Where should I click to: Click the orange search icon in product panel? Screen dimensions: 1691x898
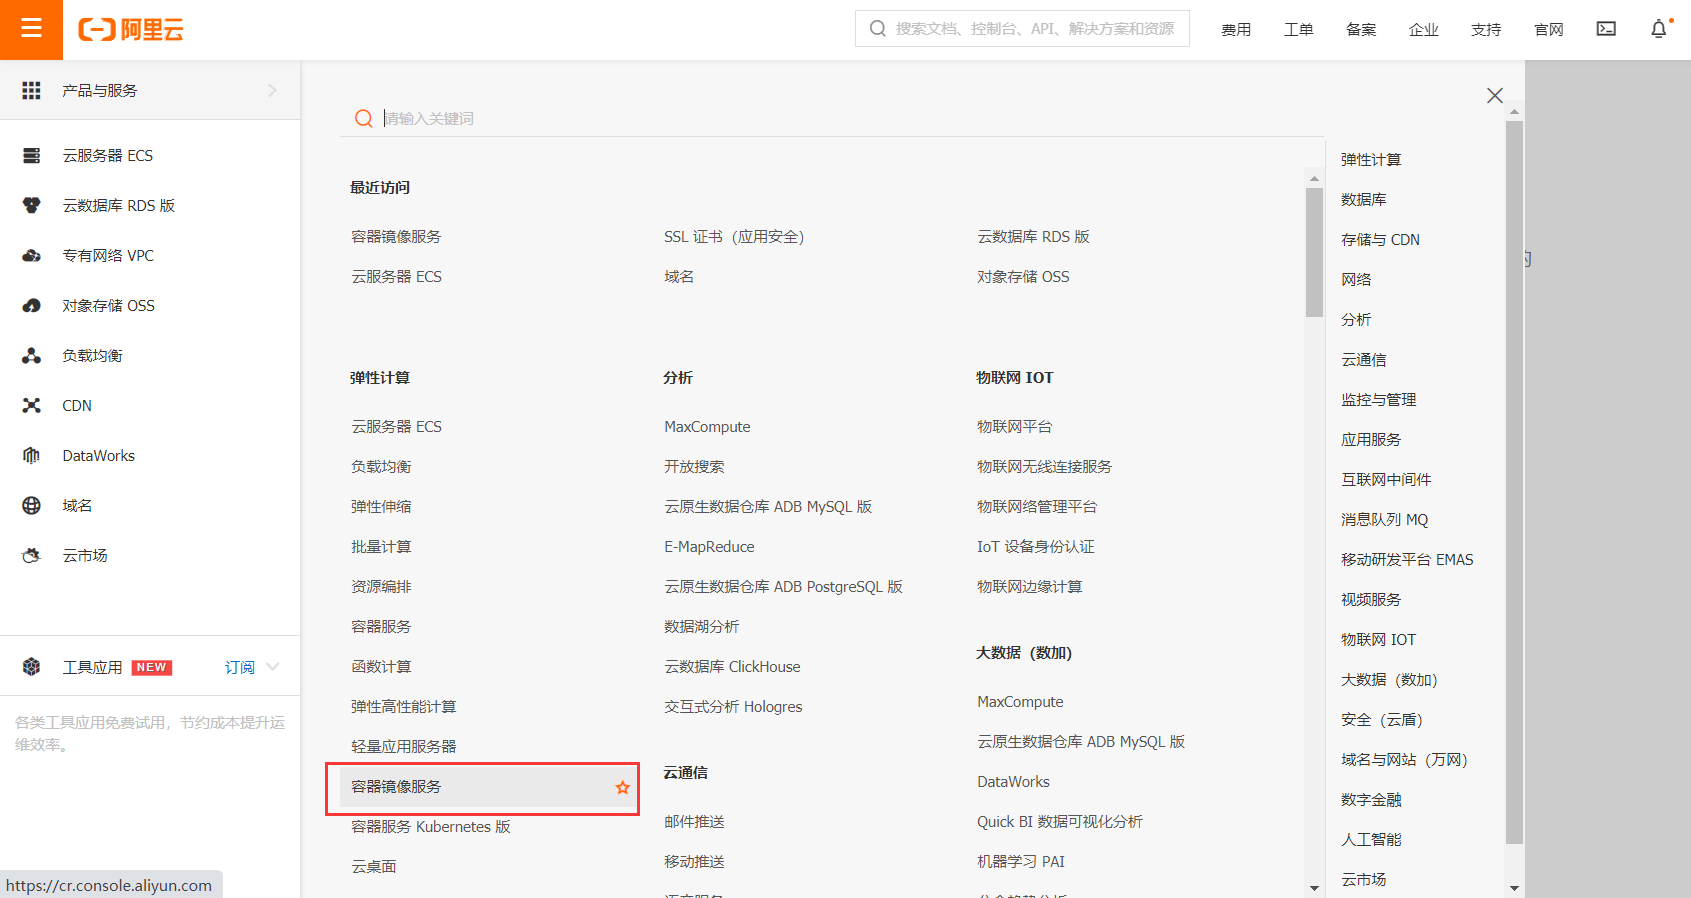[364, 119]
